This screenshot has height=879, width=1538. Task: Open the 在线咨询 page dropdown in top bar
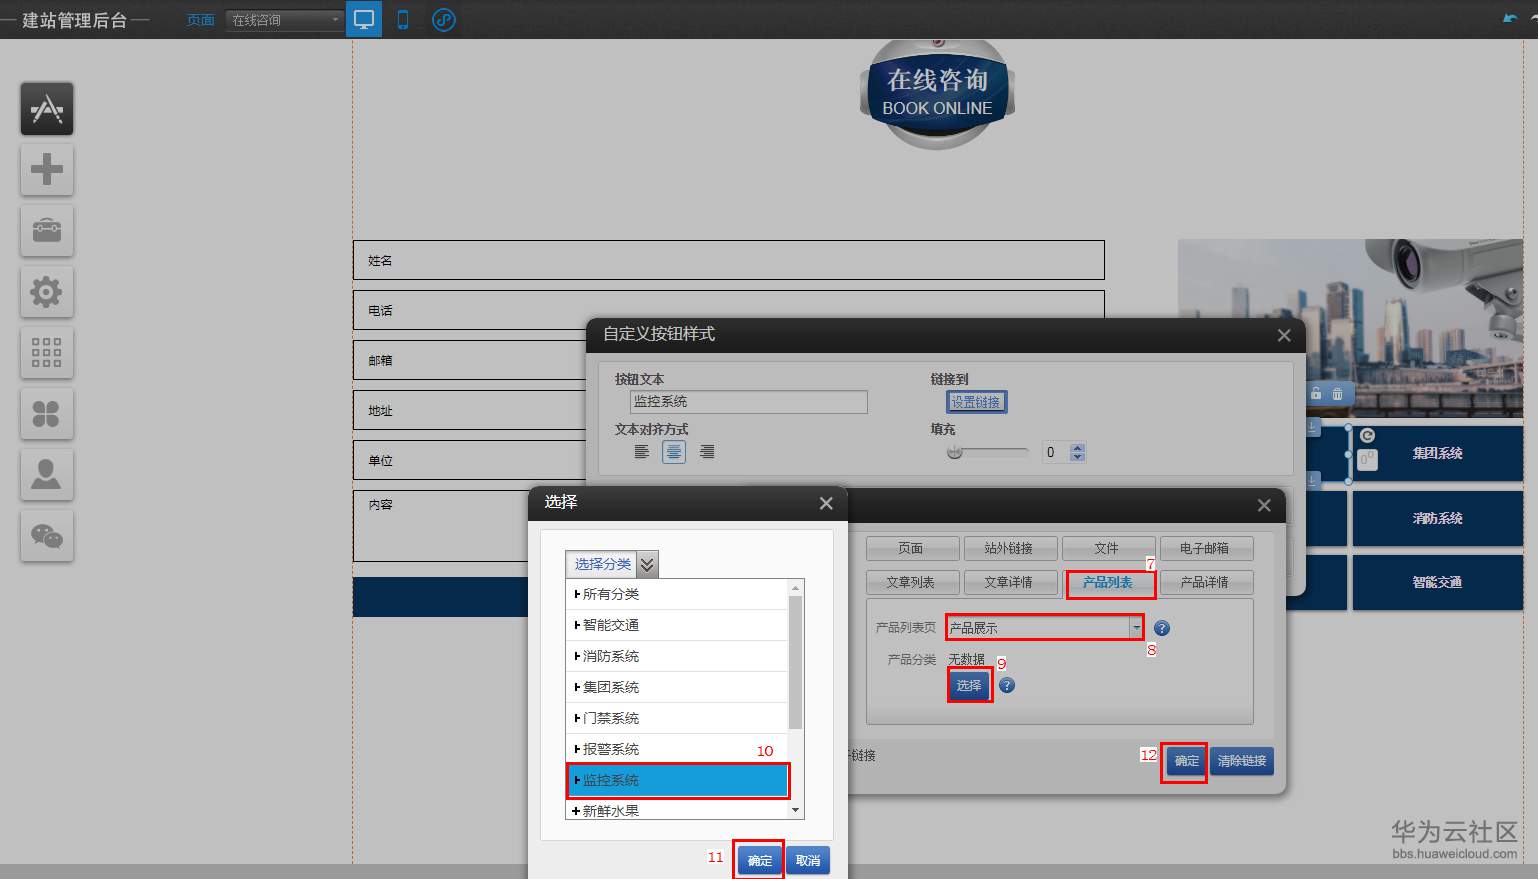(285, 20)
